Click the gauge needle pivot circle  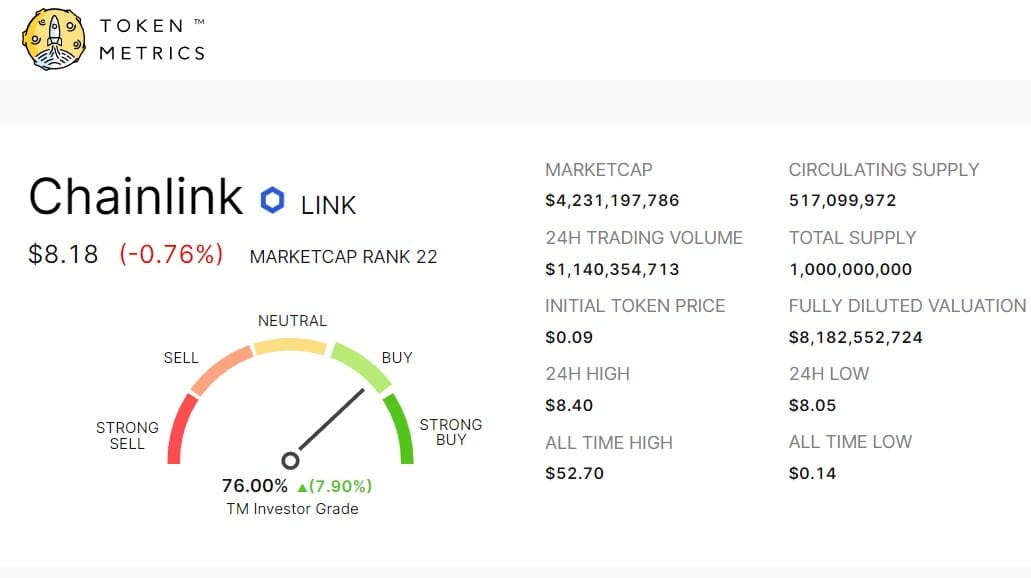tap(290, 461)
